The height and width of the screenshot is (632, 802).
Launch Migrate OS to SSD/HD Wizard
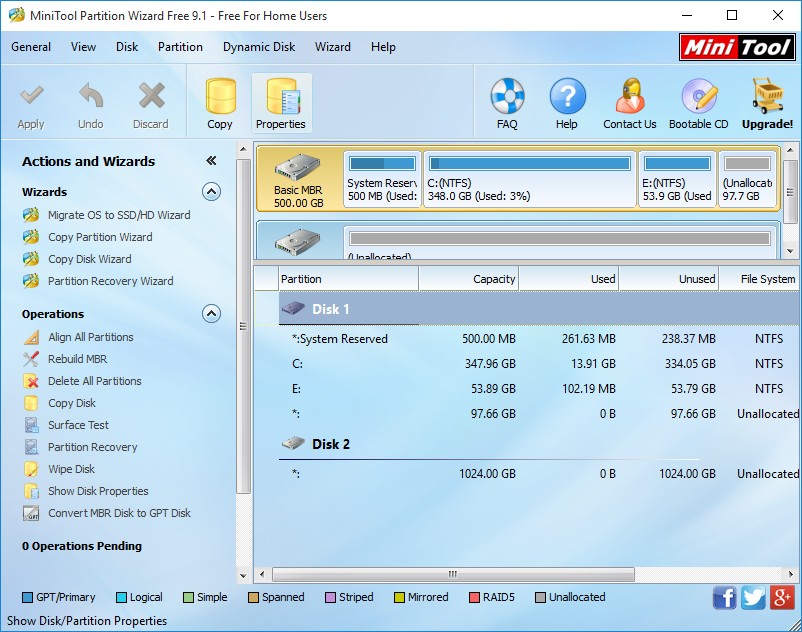coord(119,215)
